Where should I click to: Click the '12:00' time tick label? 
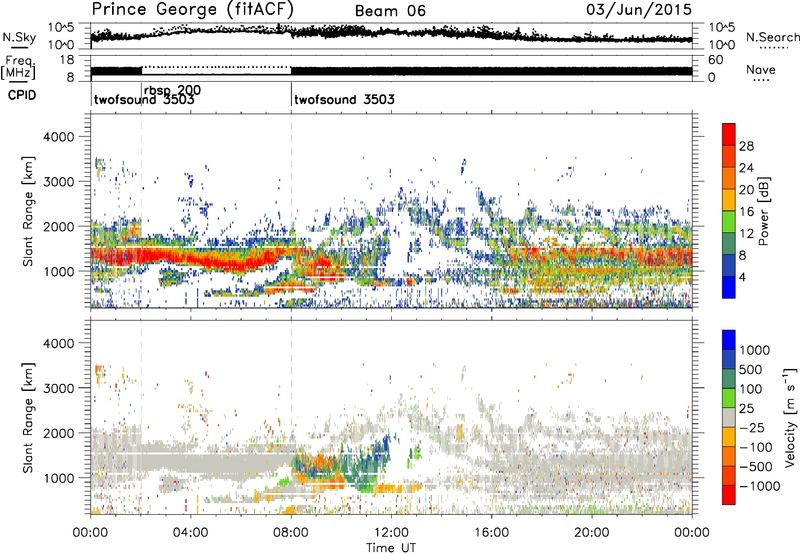(x=391, y=533)
